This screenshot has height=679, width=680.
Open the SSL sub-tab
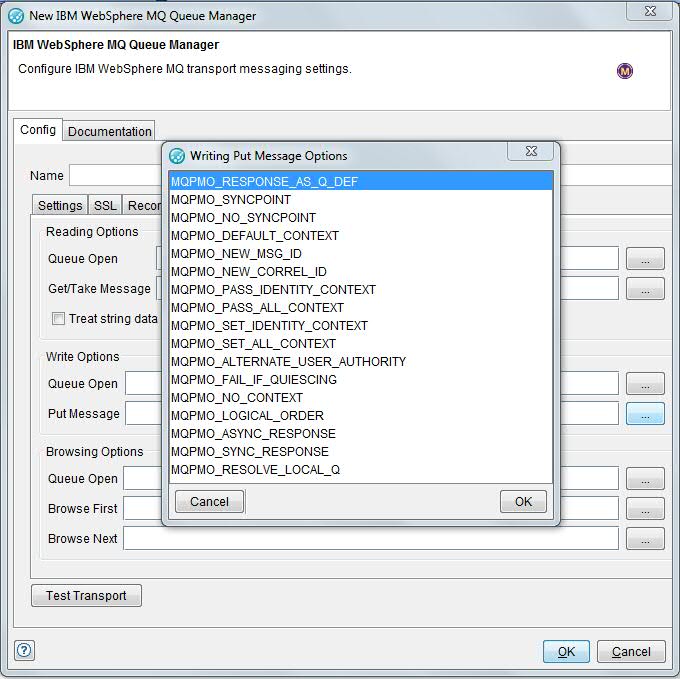pyautogui.click(x=105, y=206)
